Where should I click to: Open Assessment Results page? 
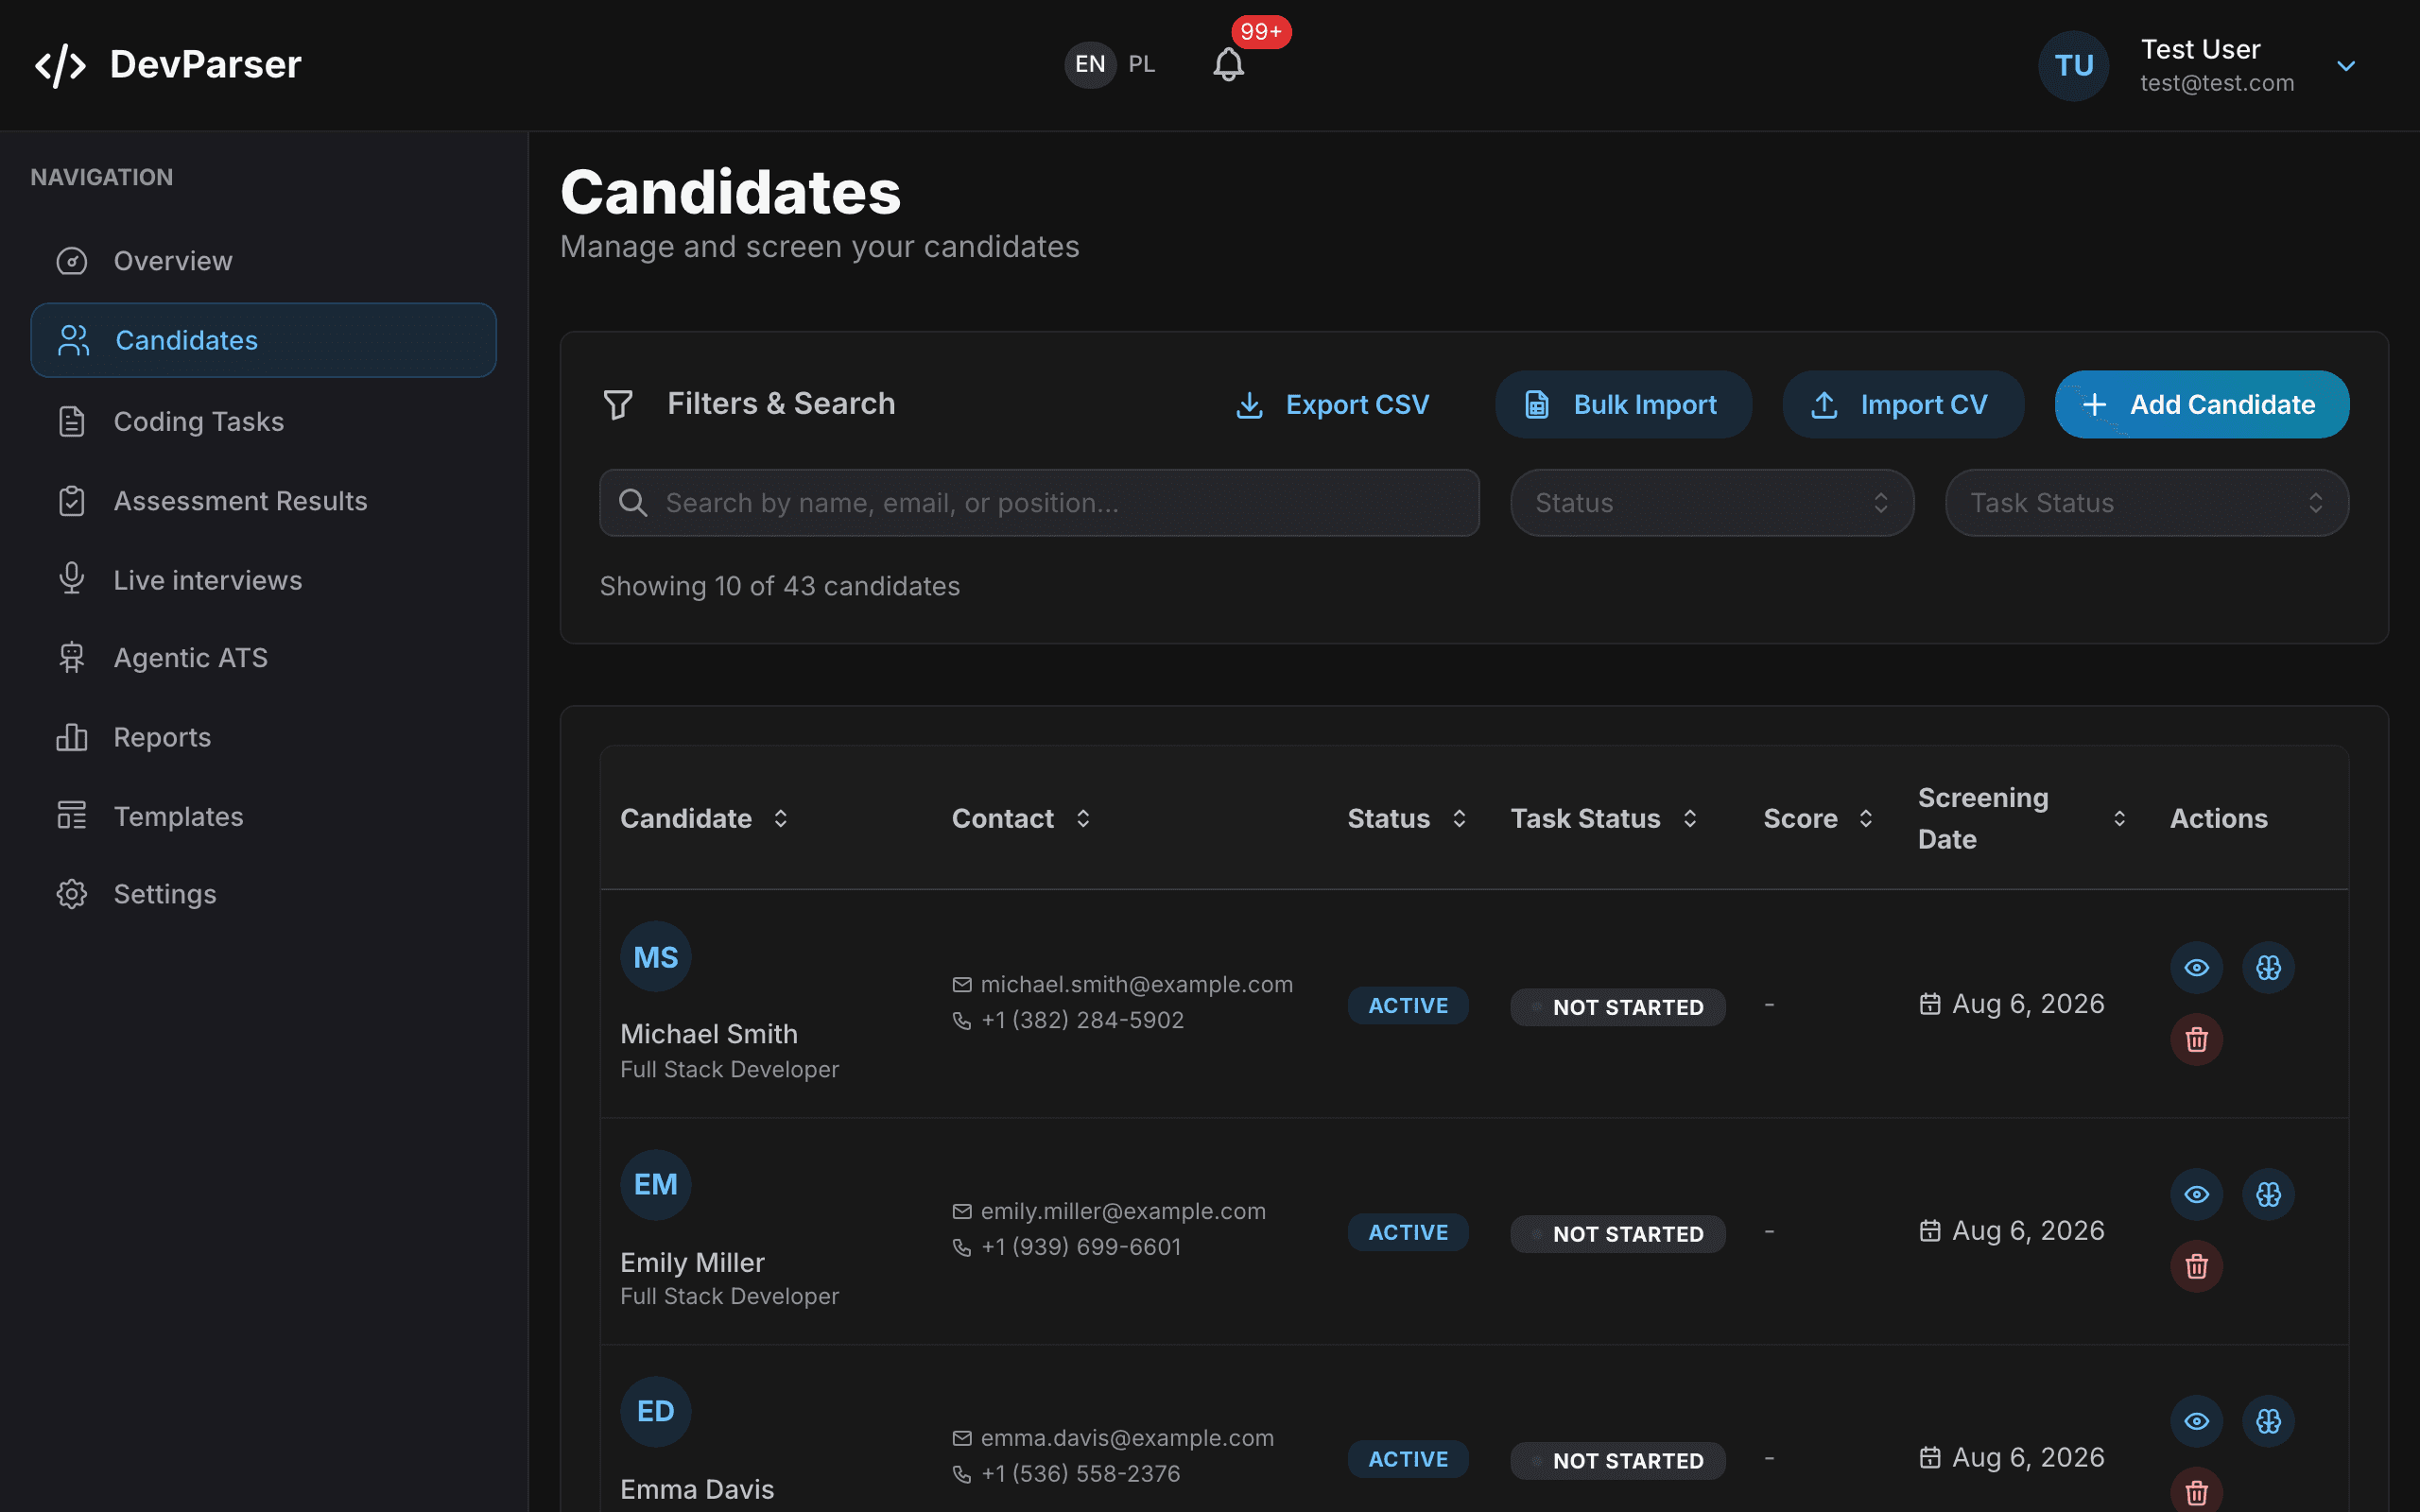(264, 500)
